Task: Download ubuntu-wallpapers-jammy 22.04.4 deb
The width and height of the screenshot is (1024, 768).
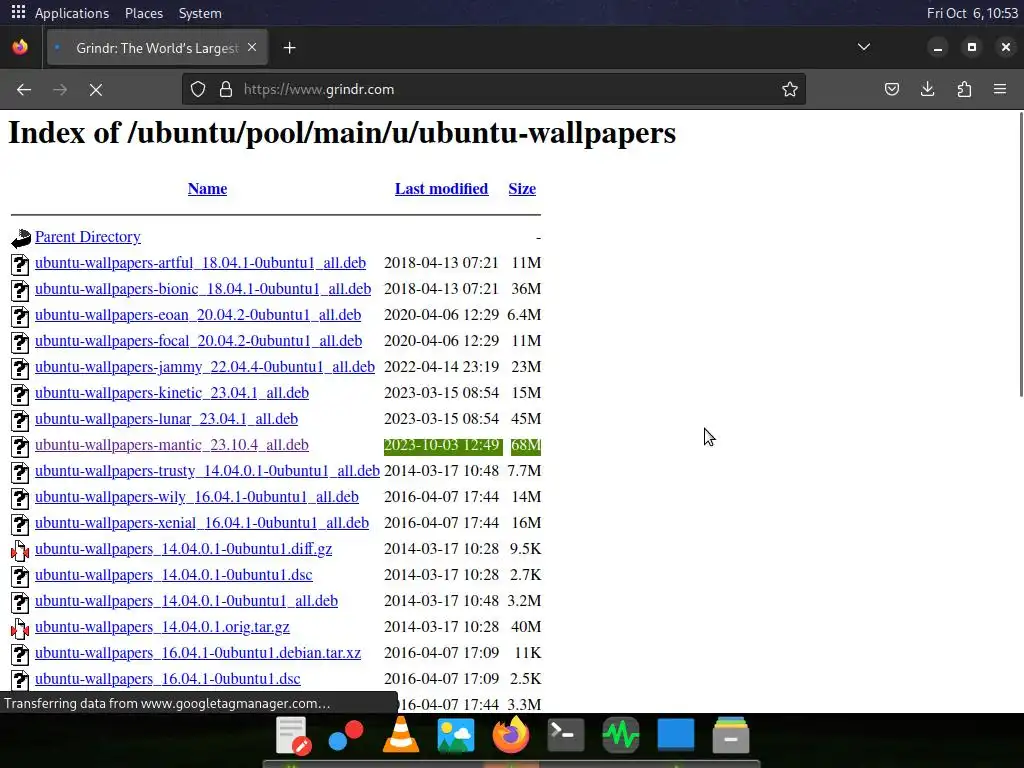Action: 205,368
